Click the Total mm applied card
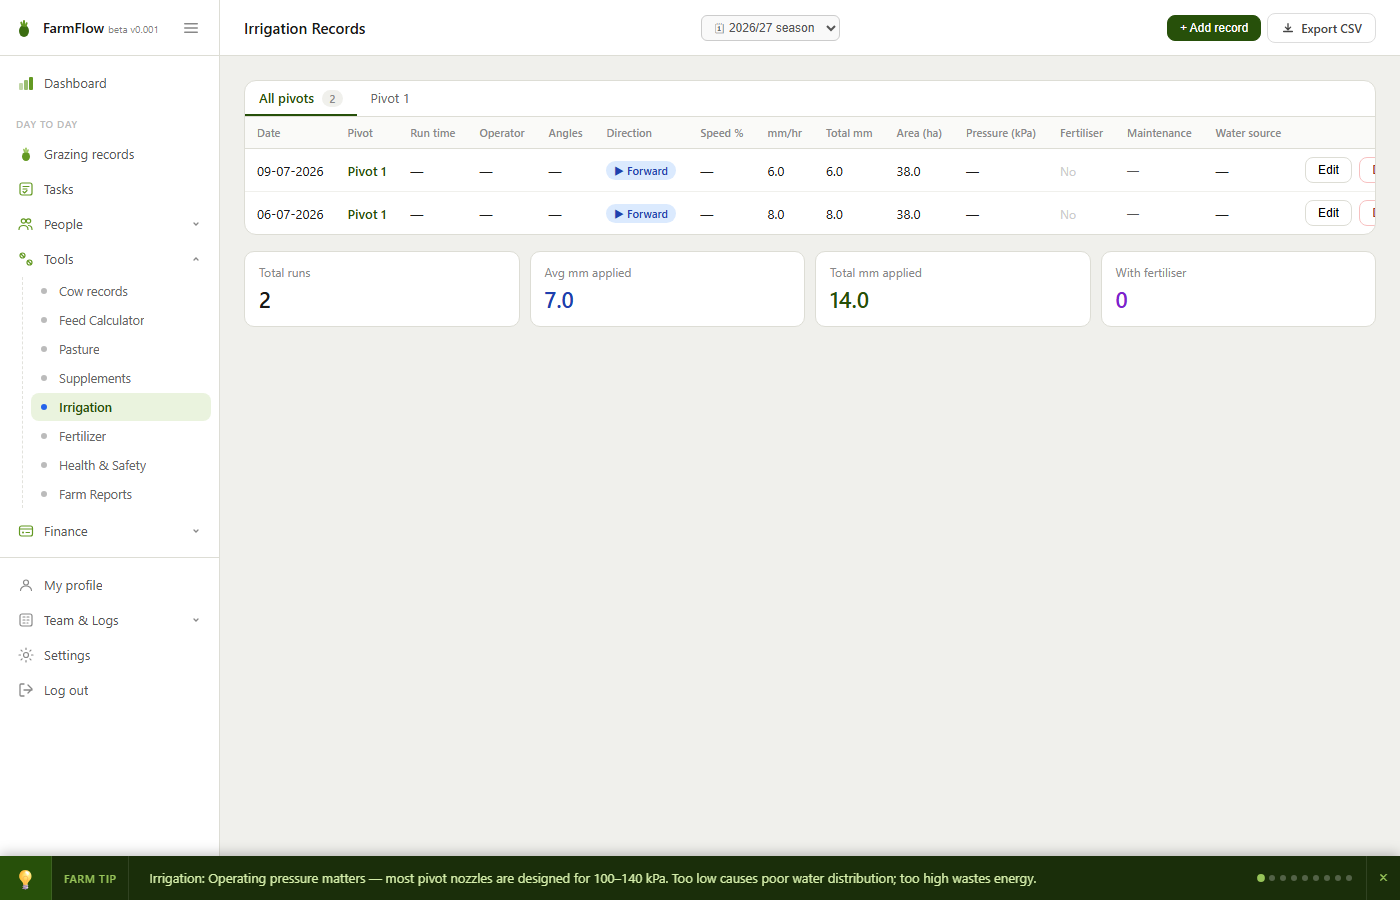The image size is (1400, 900). click(x=953, y=289)
